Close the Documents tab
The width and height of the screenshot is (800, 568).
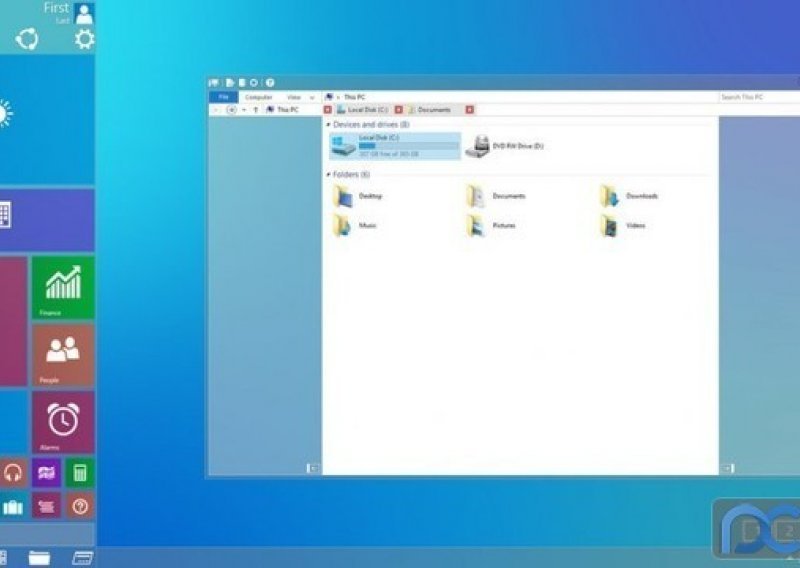click(x=469, y=110)
